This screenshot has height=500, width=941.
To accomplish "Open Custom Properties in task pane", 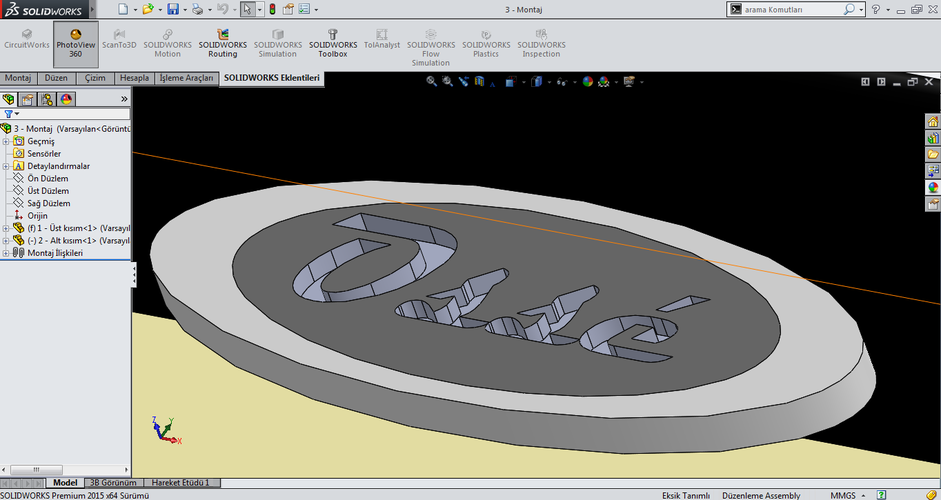I will coord(933,204).
